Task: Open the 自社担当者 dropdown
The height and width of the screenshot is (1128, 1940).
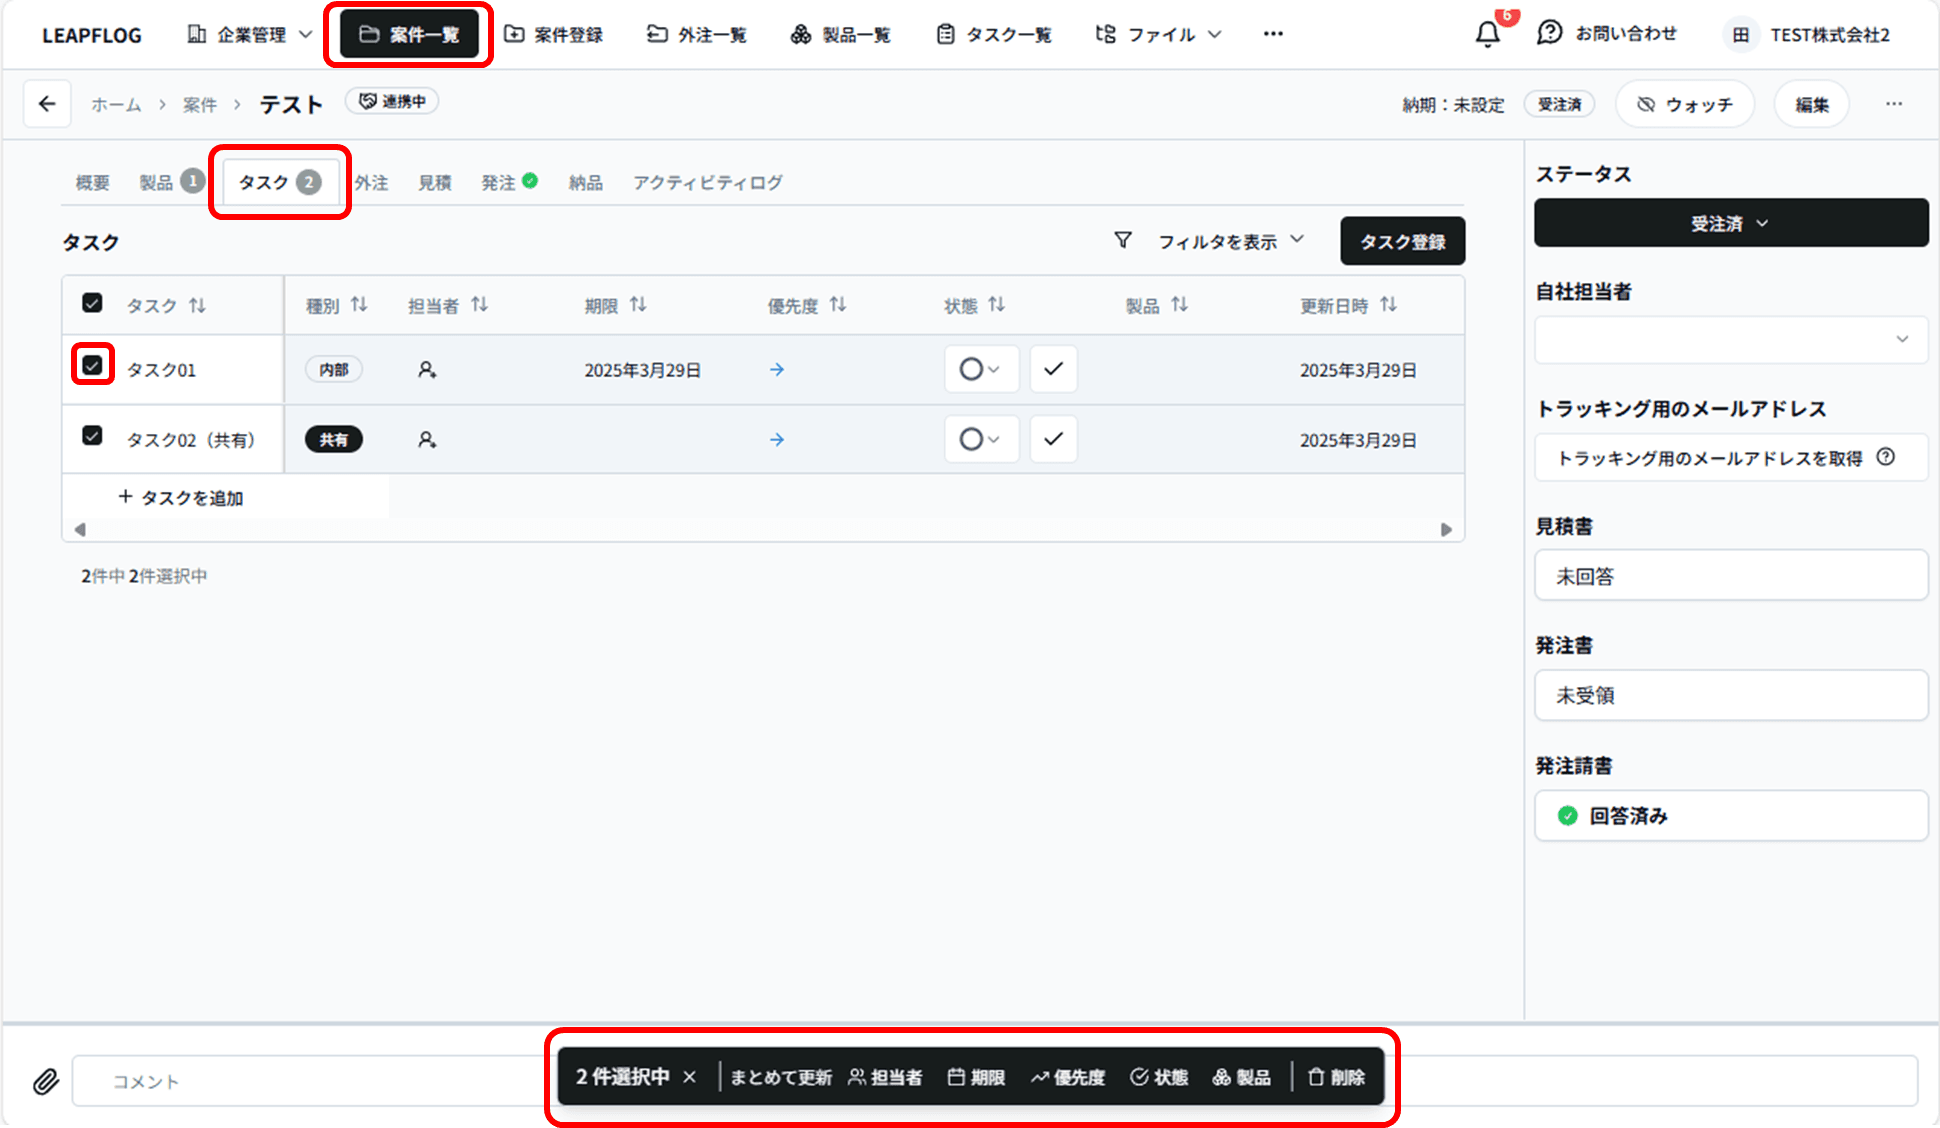Action: pyautogui.click(x=1730, y=340)
